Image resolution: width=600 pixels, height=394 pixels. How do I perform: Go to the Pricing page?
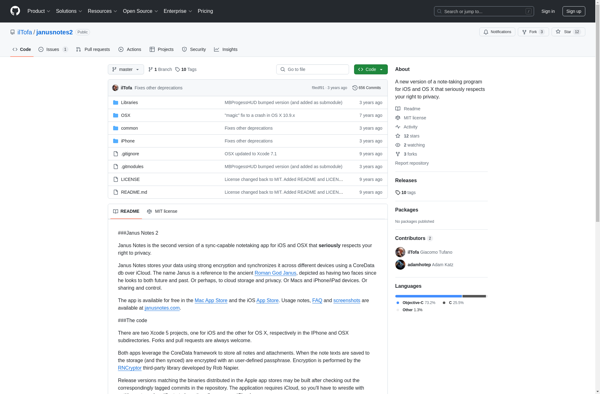coord(205,11)
